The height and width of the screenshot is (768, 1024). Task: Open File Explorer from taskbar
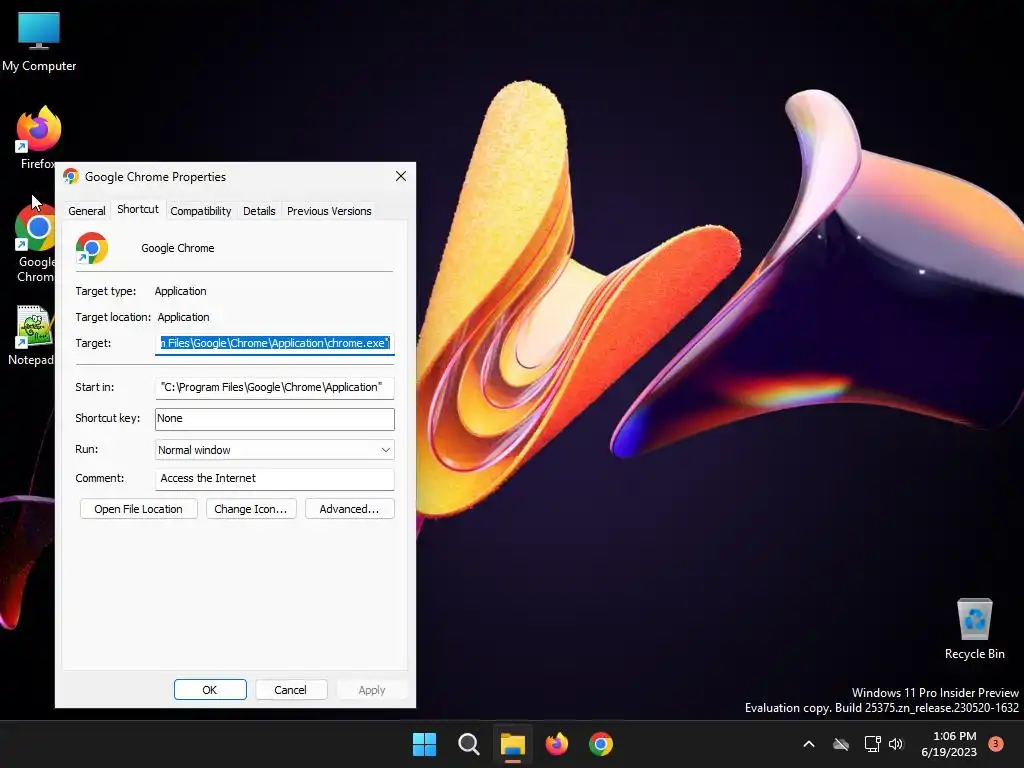click(x=513, y=744)
